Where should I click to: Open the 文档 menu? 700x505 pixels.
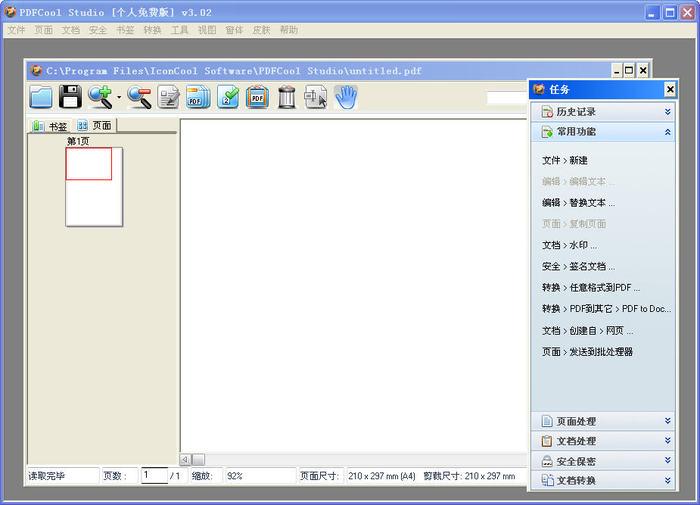[71, 30]
